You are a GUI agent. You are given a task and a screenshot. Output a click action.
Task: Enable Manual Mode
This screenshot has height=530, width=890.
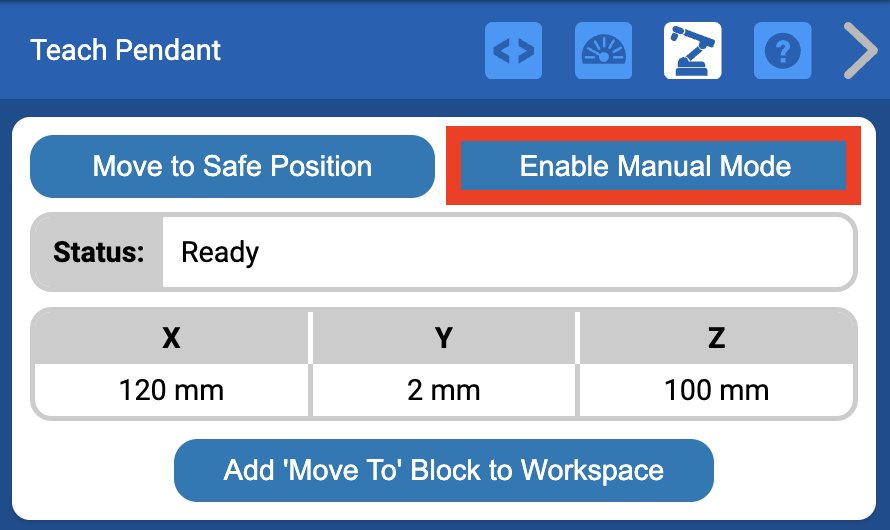click(x=655, y=166)
